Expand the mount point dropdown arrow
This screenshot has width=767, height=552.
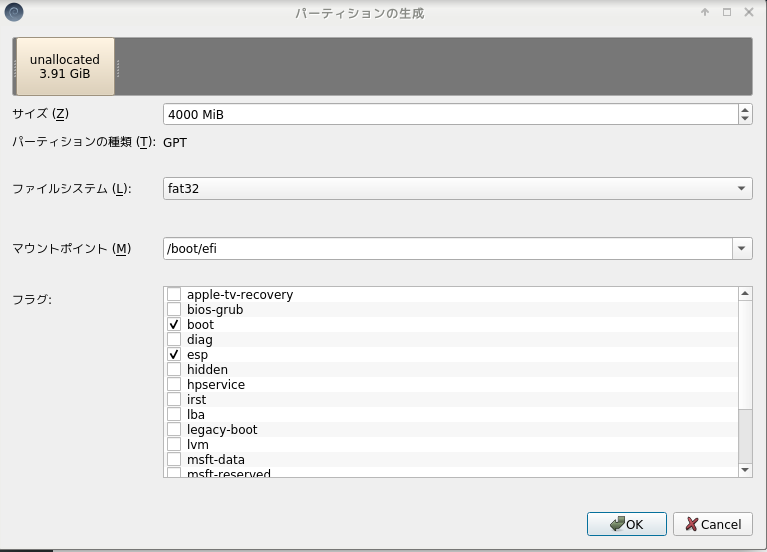pyautogui.click(x=742, y=249)
